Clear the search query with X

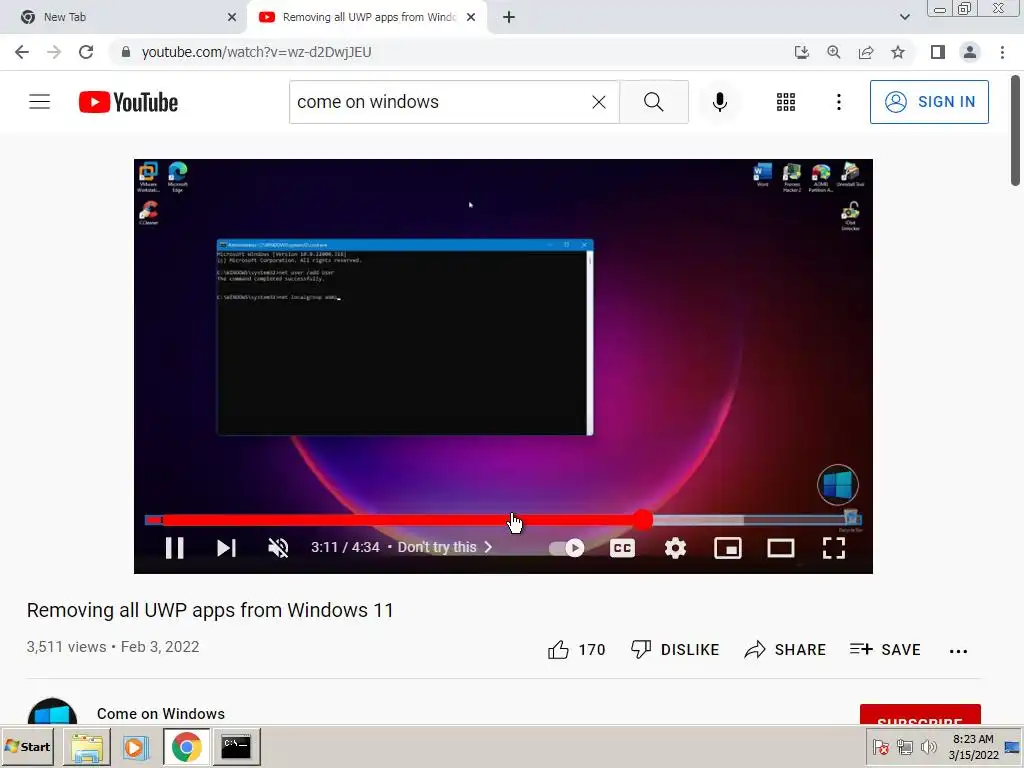coord(599,102)
